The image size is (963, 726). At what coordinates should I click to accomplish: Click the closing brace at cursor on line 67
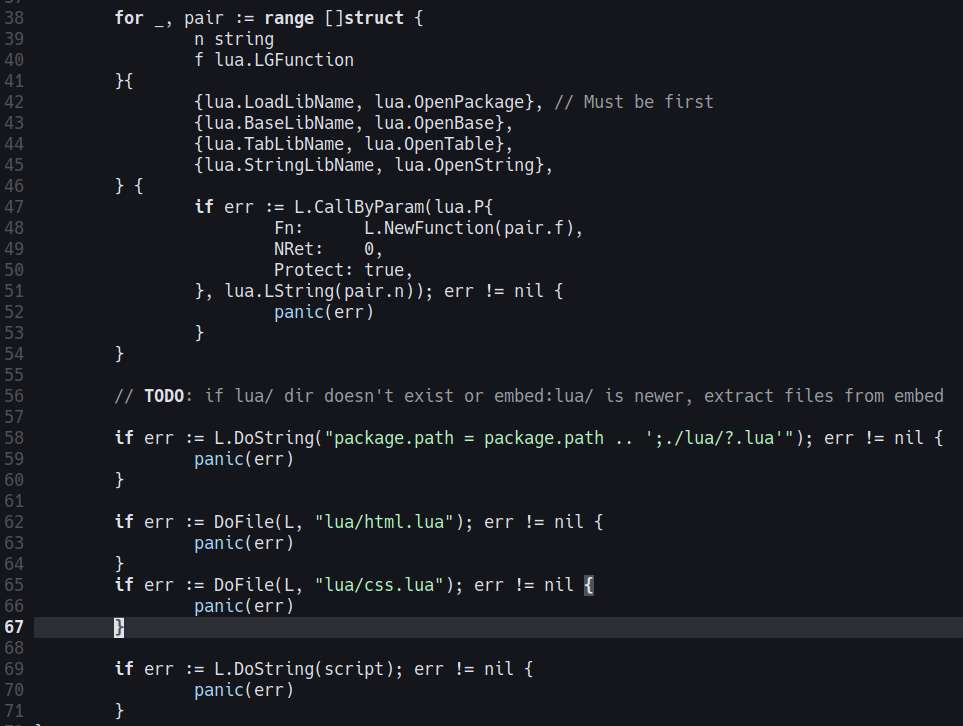(119, 627)
